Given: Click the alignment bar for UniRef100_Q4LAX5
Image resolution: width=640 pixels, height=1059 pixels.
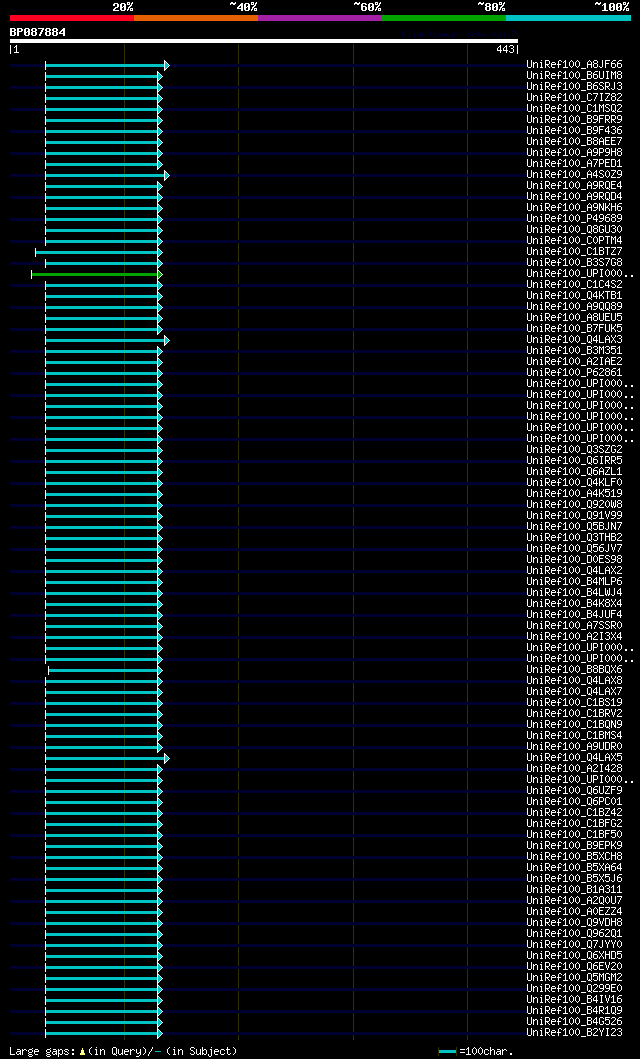Looking at the screenshot, I should pyautogui.click(x=107, y=758).
